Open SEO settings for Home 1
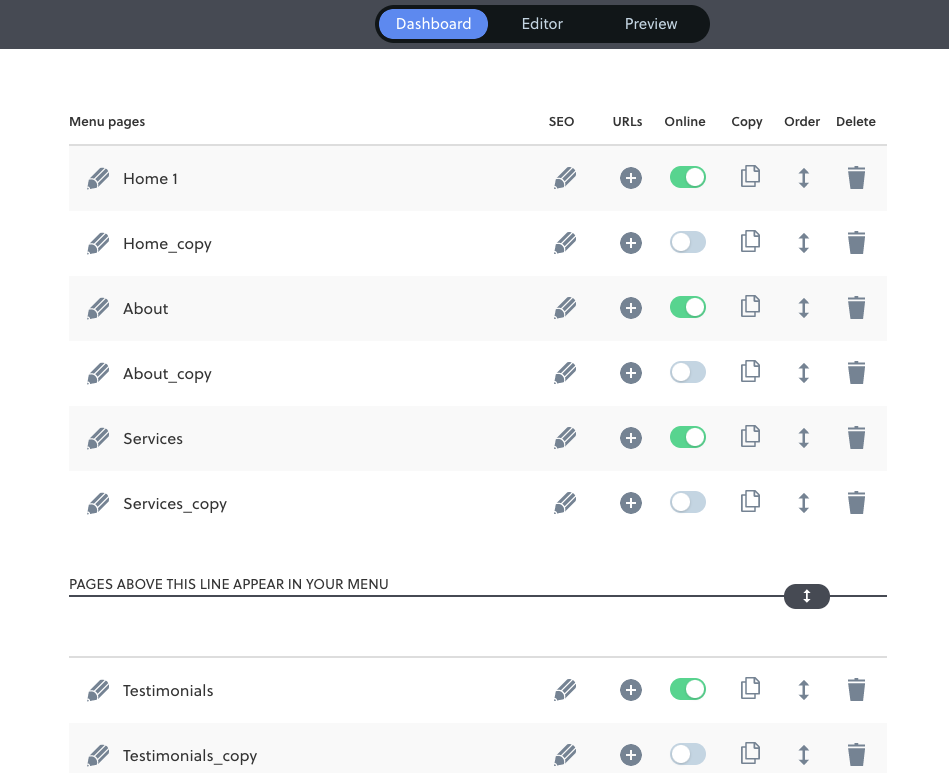 [565, 178]
